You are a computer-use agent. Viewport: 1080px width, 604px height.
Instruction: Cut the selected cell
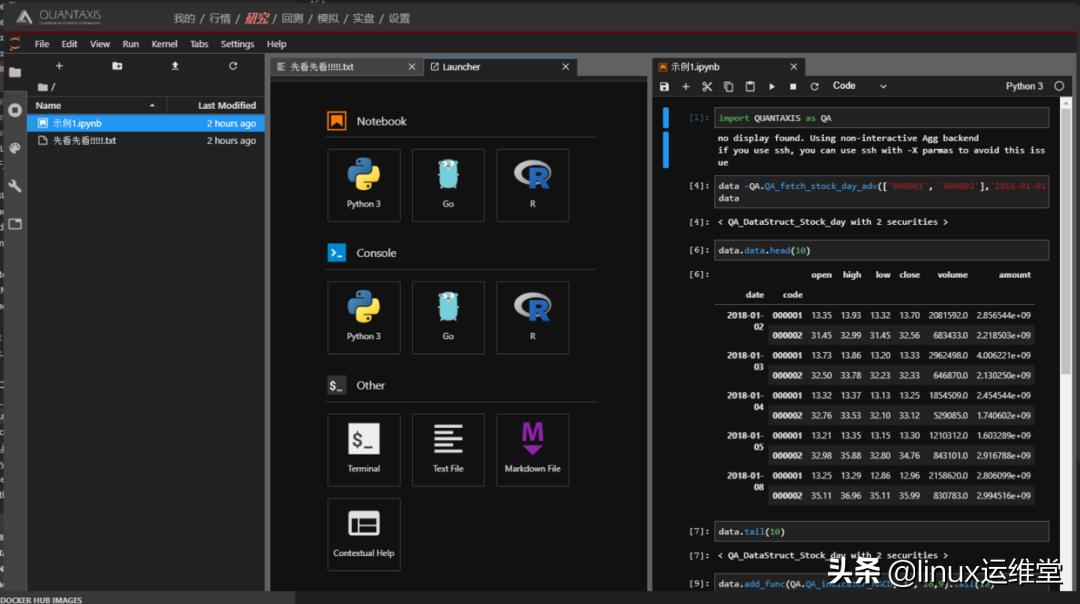pos(707,86)
